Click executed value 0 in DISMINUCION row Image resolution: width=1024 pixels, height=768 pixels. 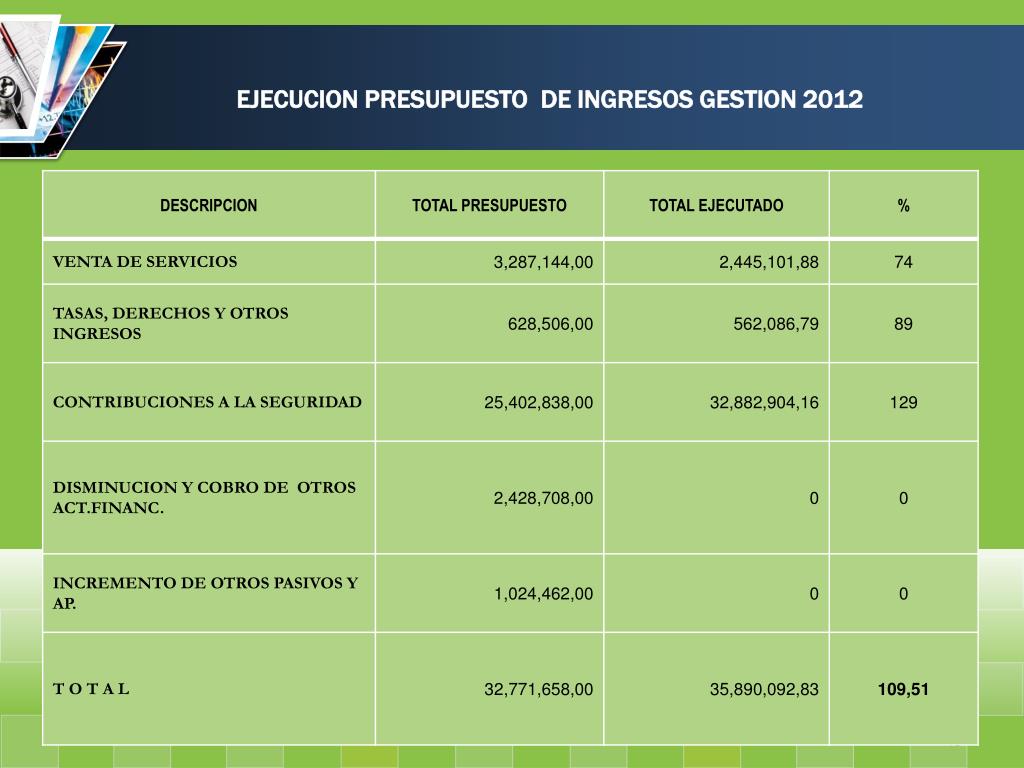(814, 498)
